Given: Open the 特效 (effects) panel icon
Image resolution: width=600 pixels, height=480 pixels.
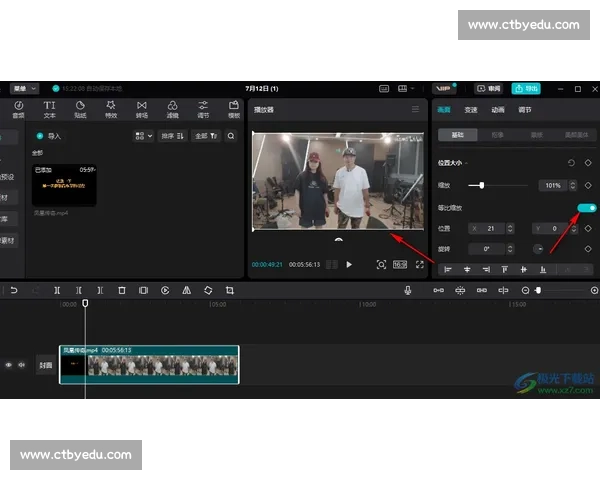Looking at the screenshot, I should pyautogui.click(x=110, y=108).
